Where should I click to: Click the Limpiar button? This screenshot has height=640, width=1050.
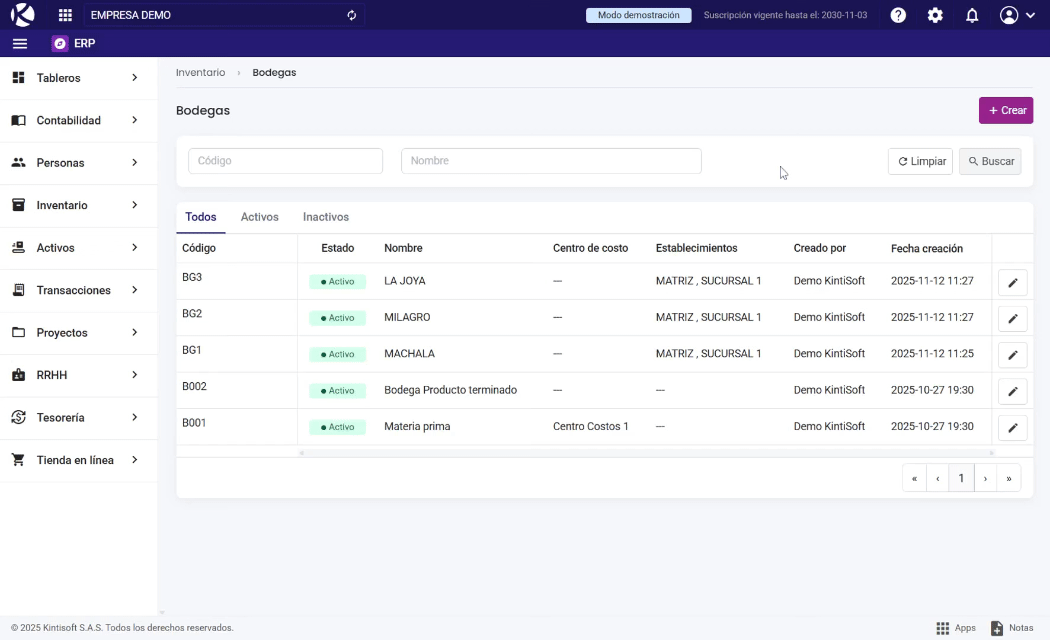(x=920, y=161)
